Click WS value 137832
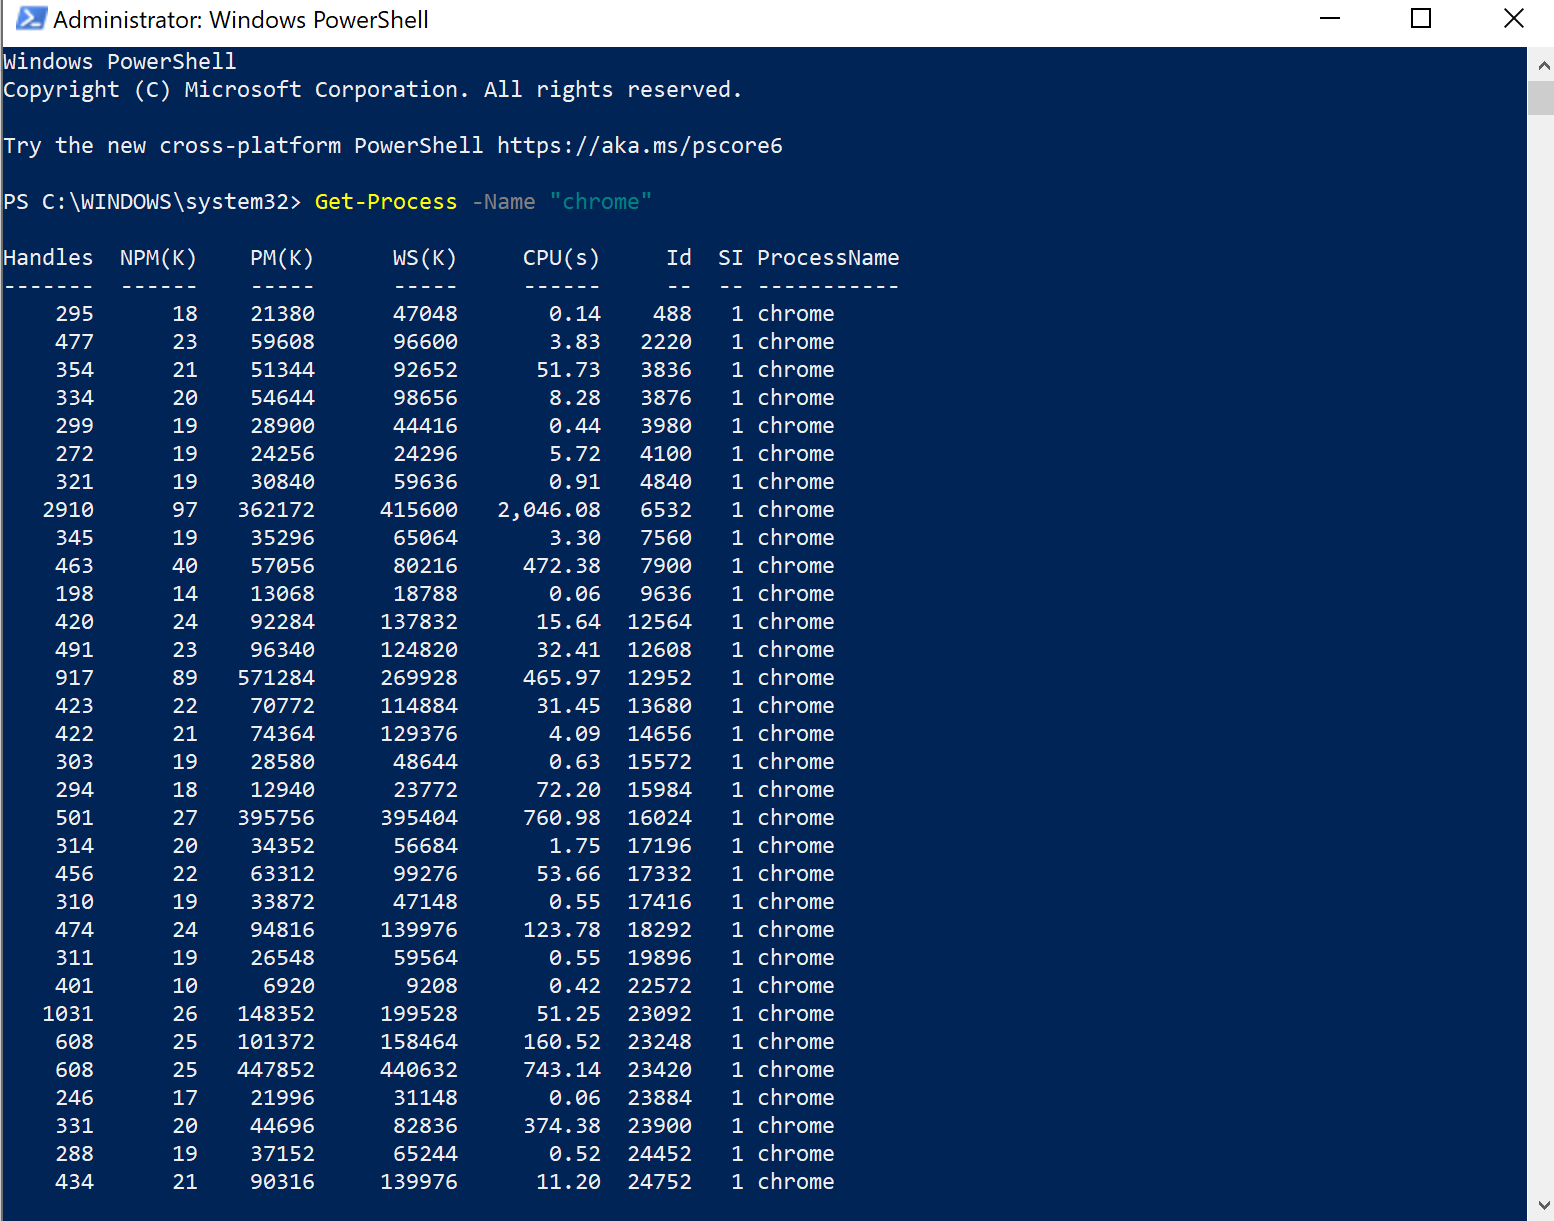This screenshot has width=1554, height=1221. (x=419, y=622)
